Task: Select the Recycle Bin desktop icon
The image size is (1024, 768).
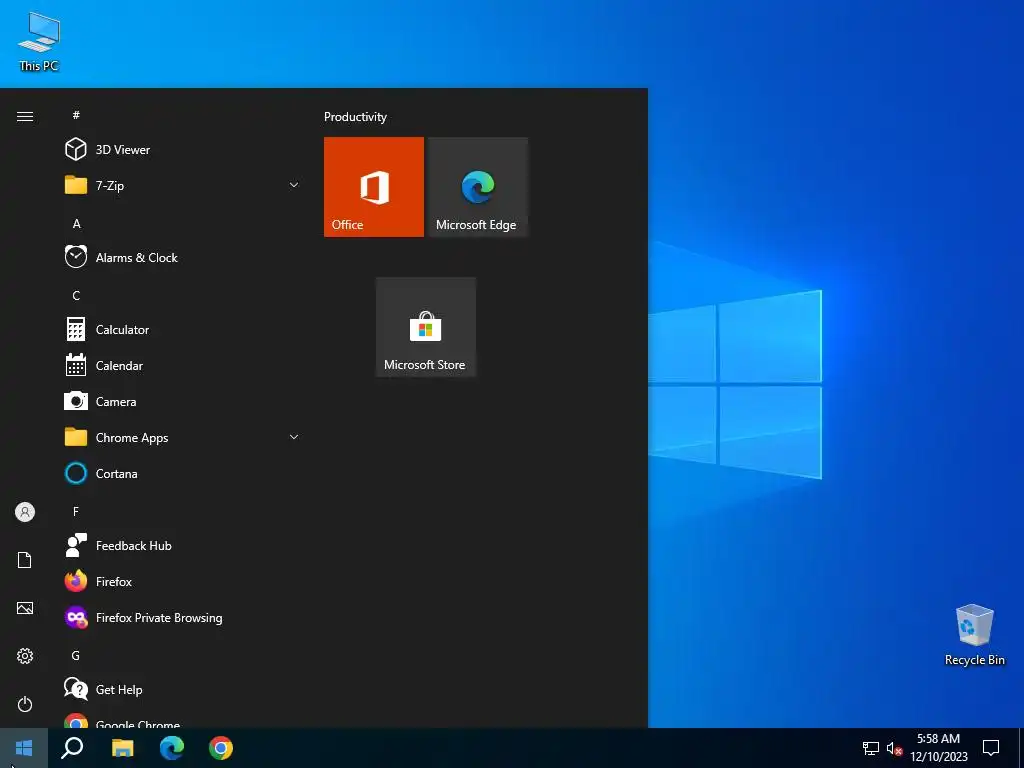Action: [x=974, y=635]
